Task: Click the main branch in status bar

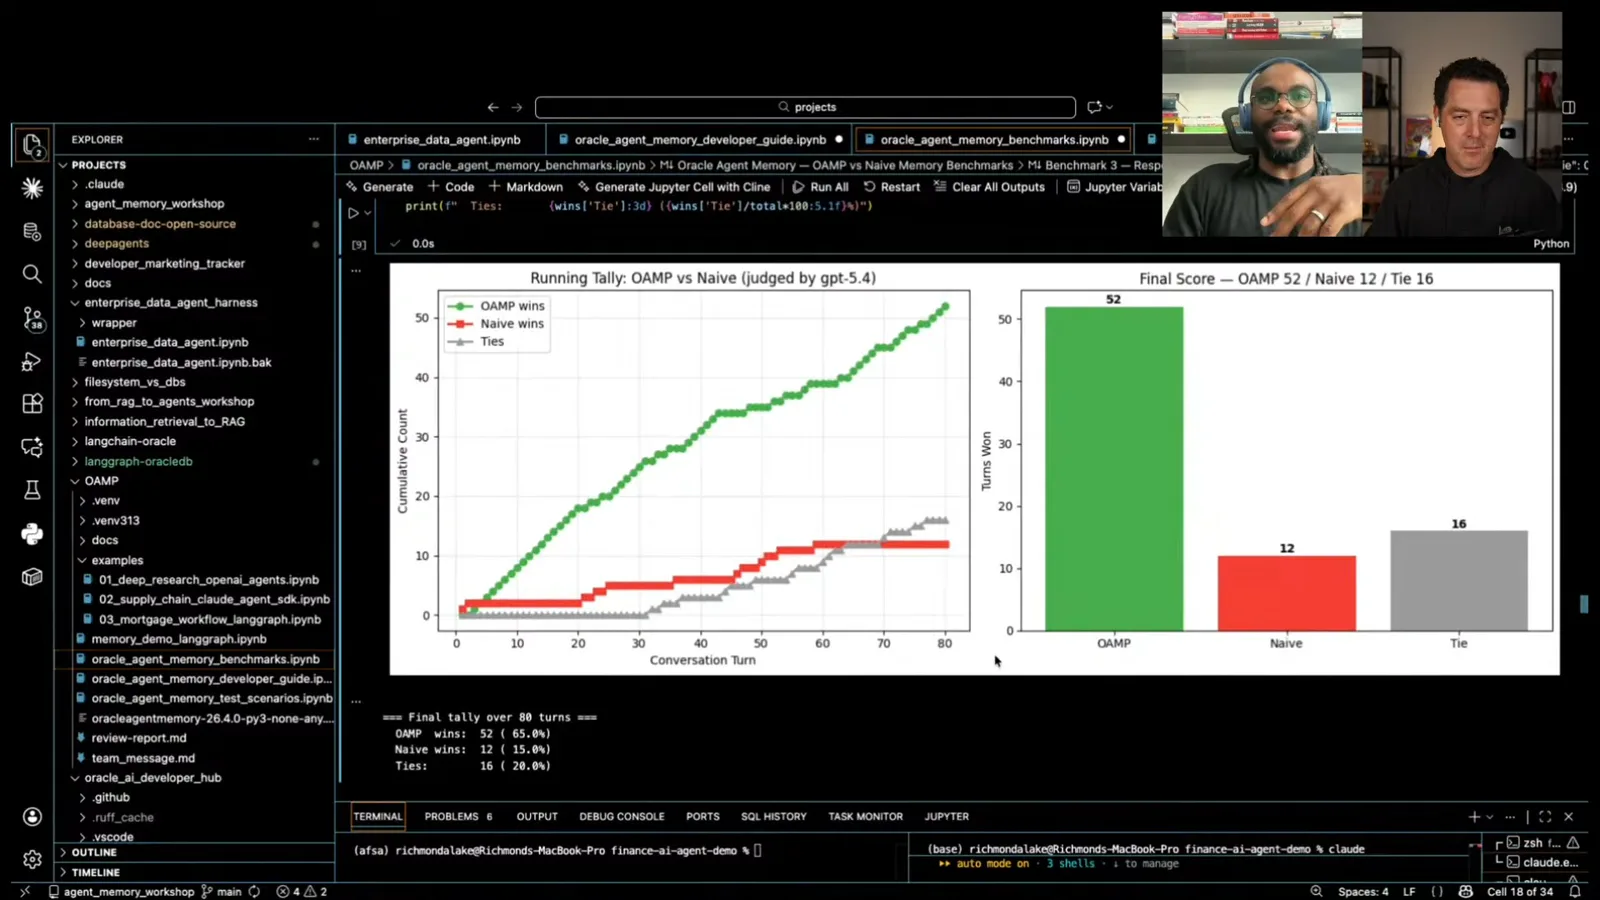Action: 221,891
